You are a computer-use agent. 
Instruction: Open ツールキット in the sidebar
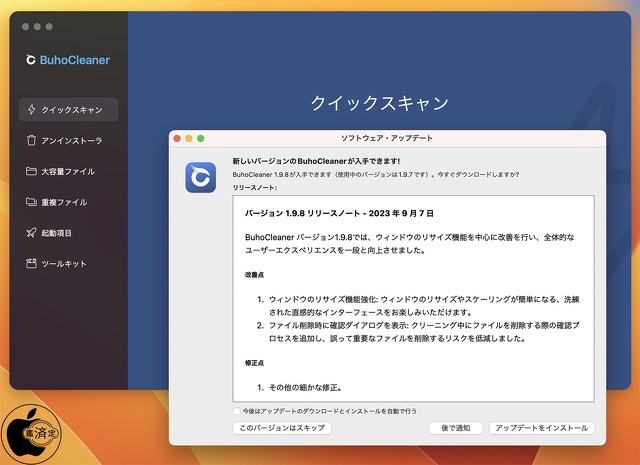pyautogui.click(x=69, y=263)
